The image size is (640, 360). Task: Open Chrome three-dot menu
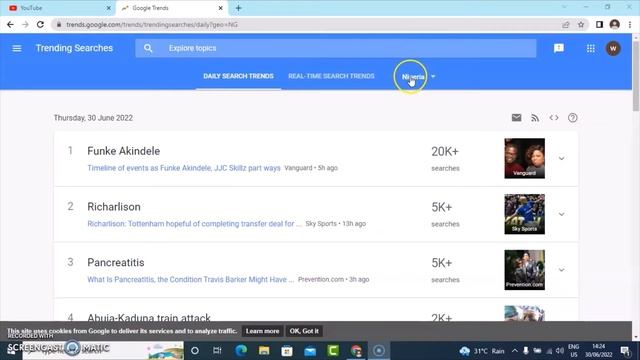tap(630, 24)
